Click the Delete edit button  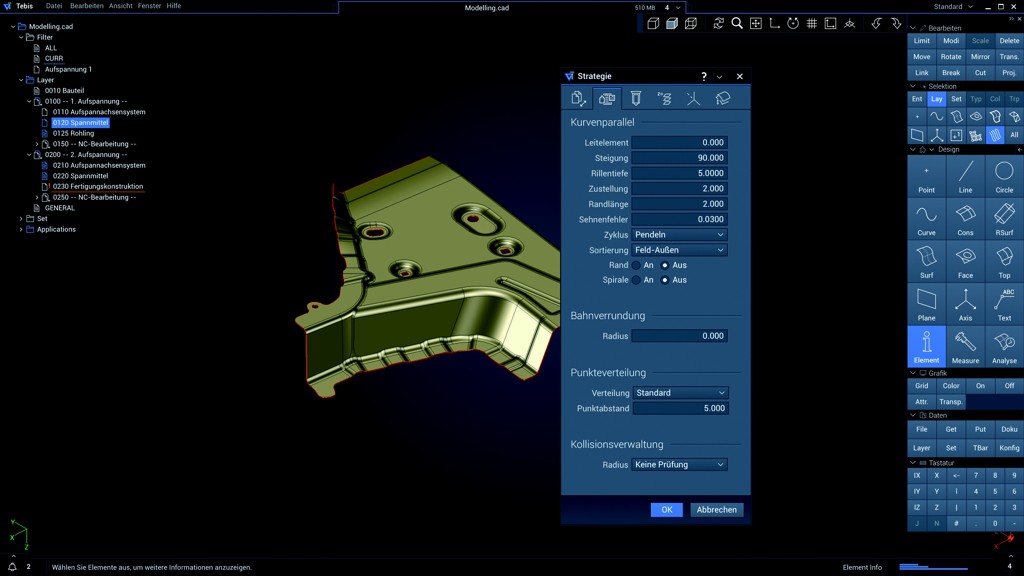coord(1009,40)
